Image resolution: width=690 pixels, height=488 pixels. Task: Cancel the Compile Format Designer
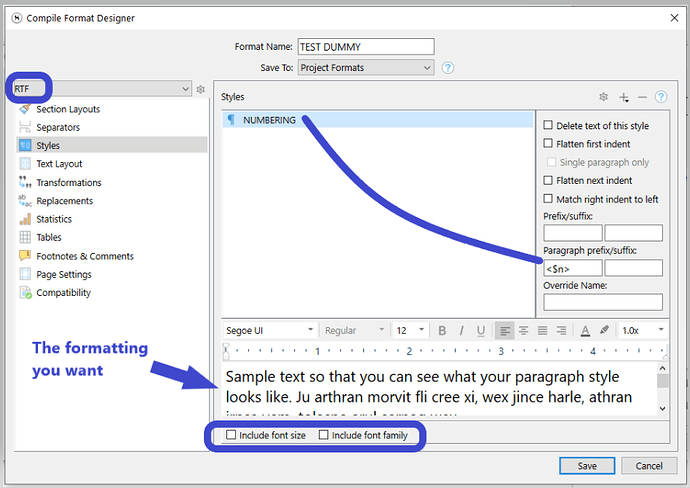pos(649,466)
